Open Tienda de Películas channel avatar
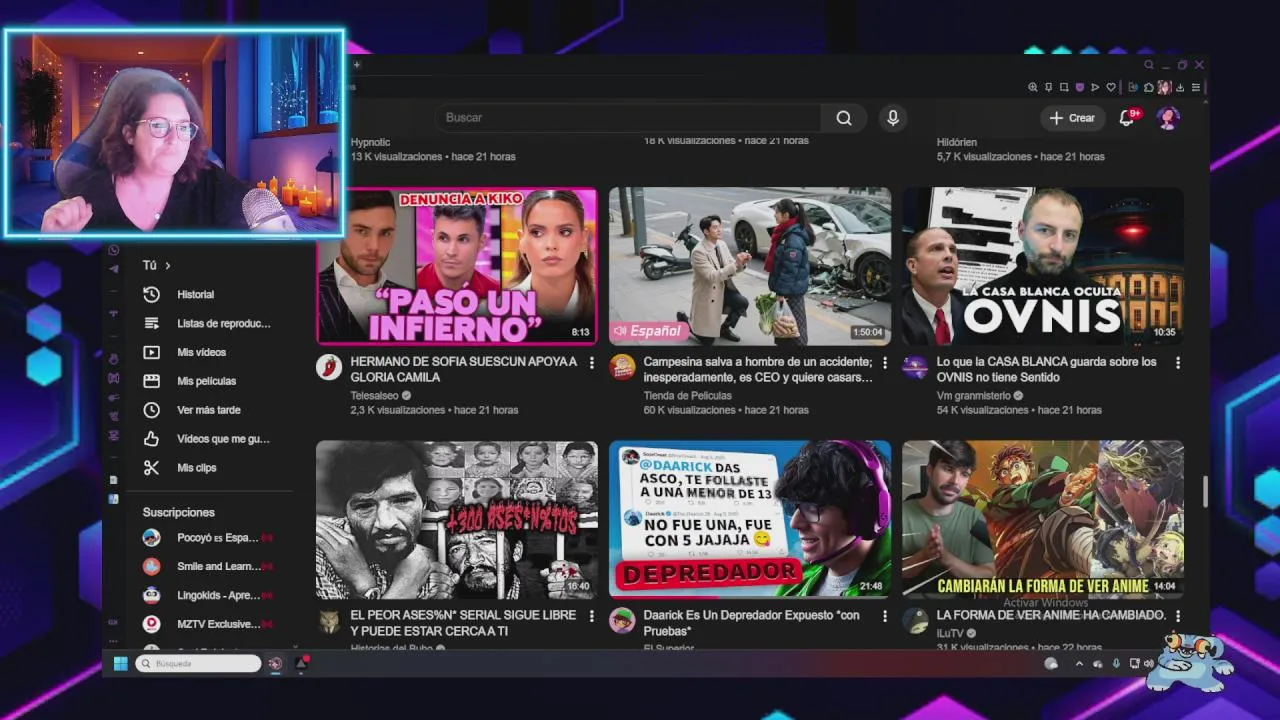Viewport: 1280px width, 720px height. coord(622,367)
